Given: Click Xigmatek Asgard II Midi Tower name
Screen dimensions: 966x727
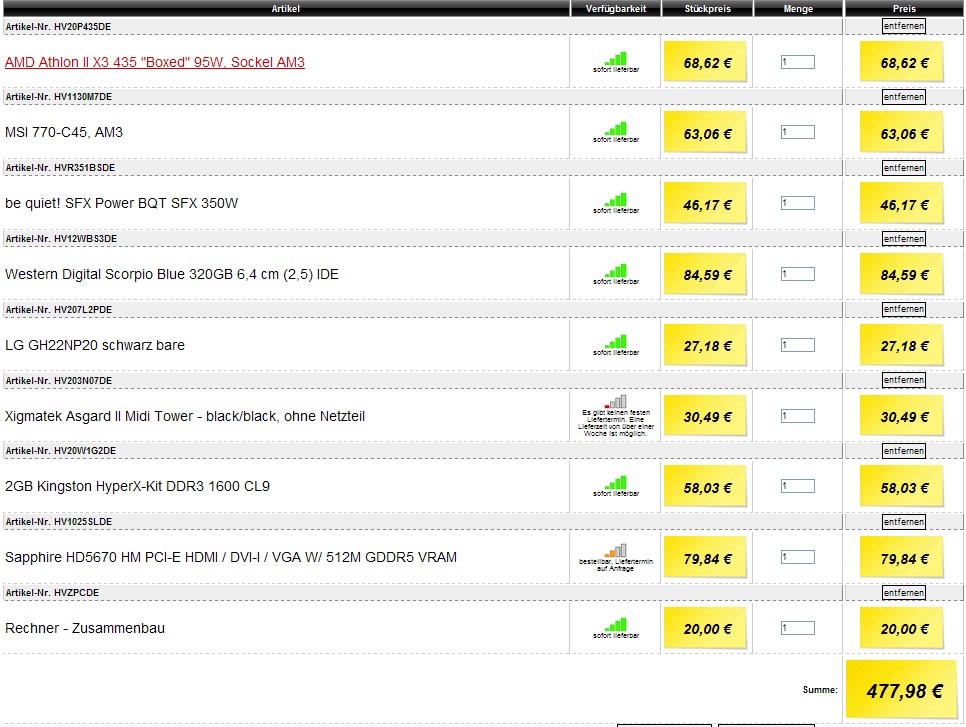Looking at the screenshot, I should click(x=185, y=416).
